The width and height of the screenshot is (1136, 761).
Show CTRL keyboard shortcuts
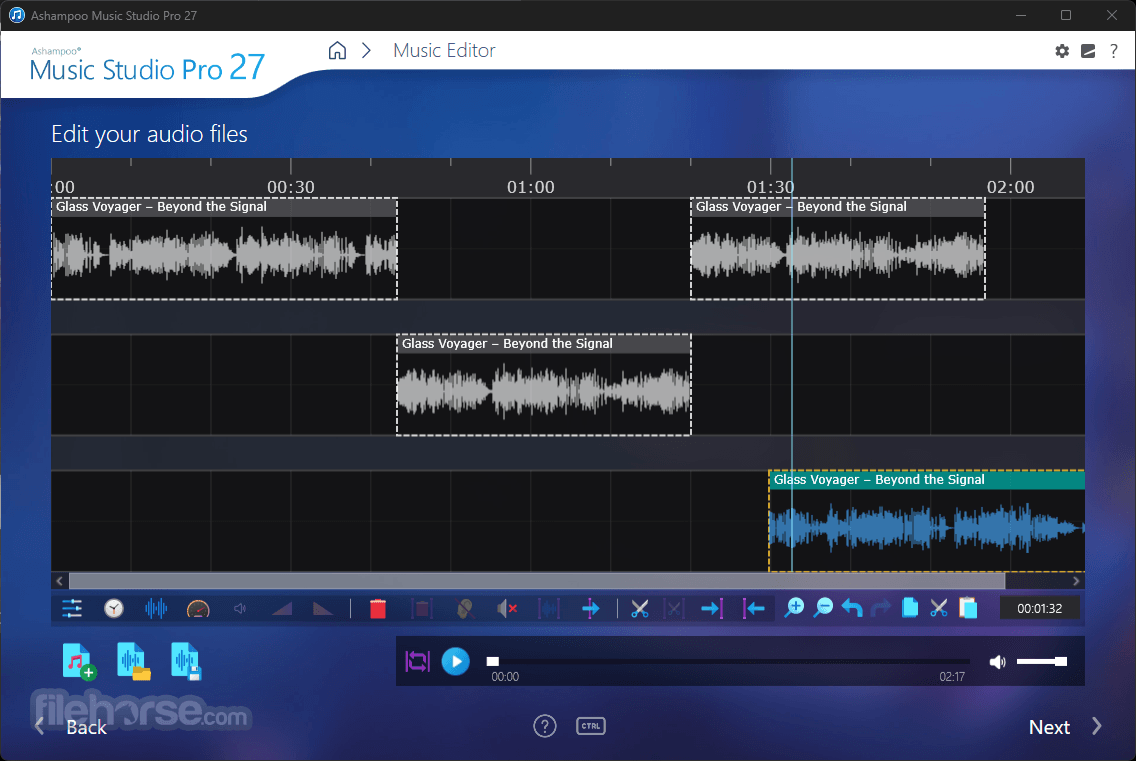[590, 725]
